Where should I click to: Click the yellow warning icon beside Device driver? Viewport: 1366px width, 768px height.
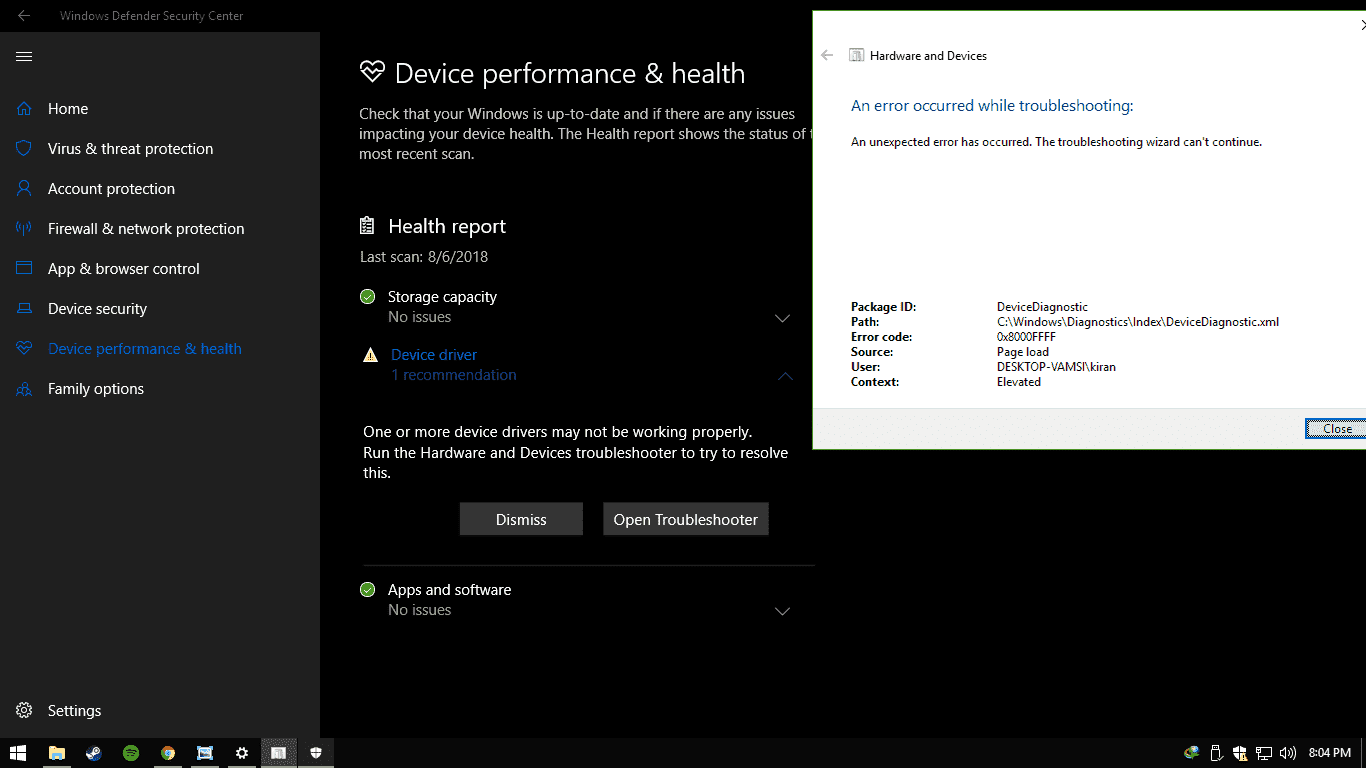tap(370, 355)
